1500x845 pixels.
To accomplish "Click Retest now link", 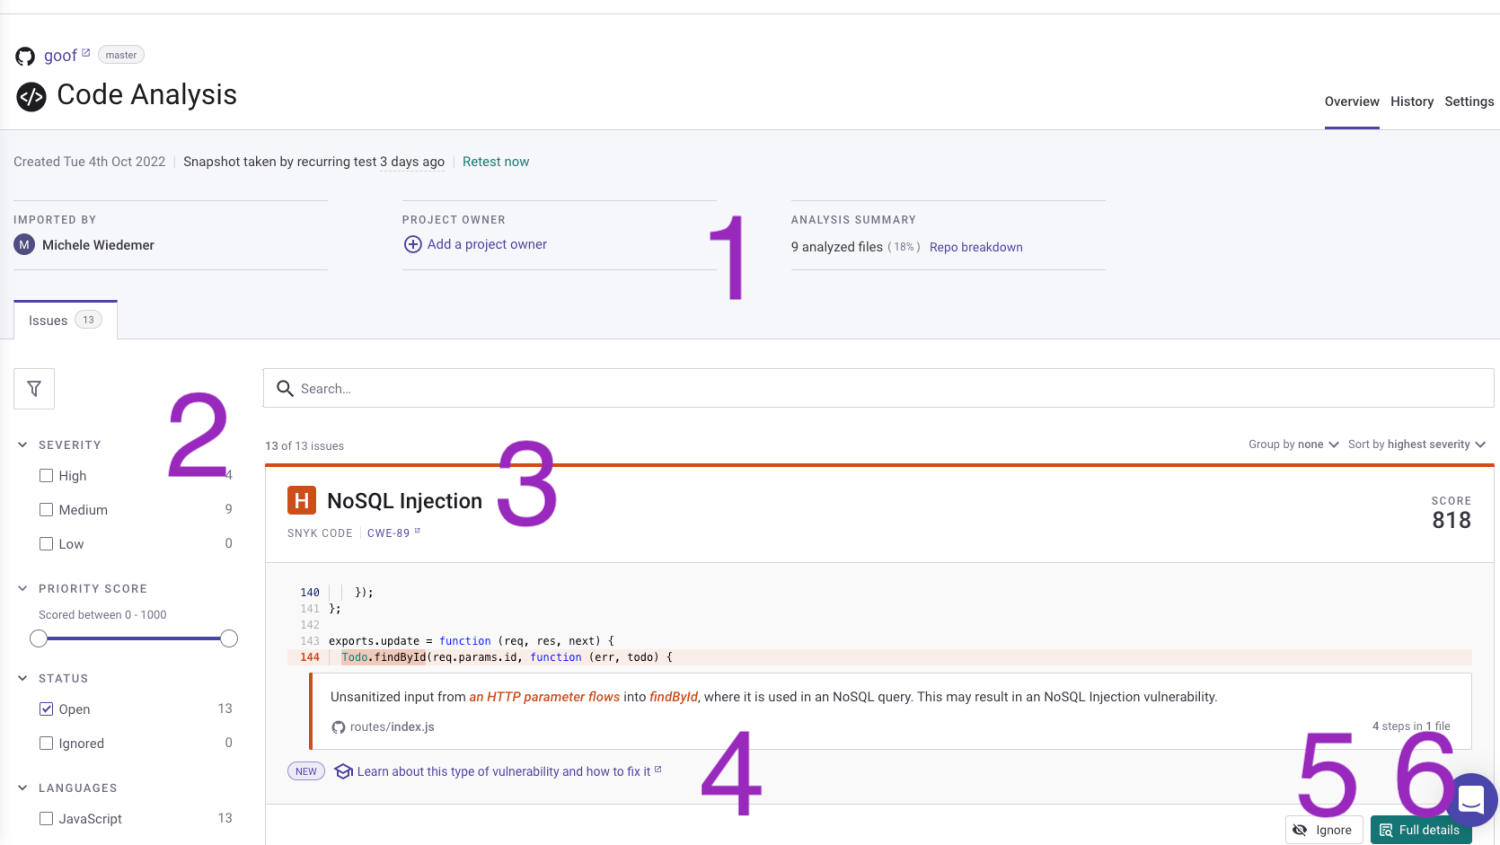I will click(496, 162).
